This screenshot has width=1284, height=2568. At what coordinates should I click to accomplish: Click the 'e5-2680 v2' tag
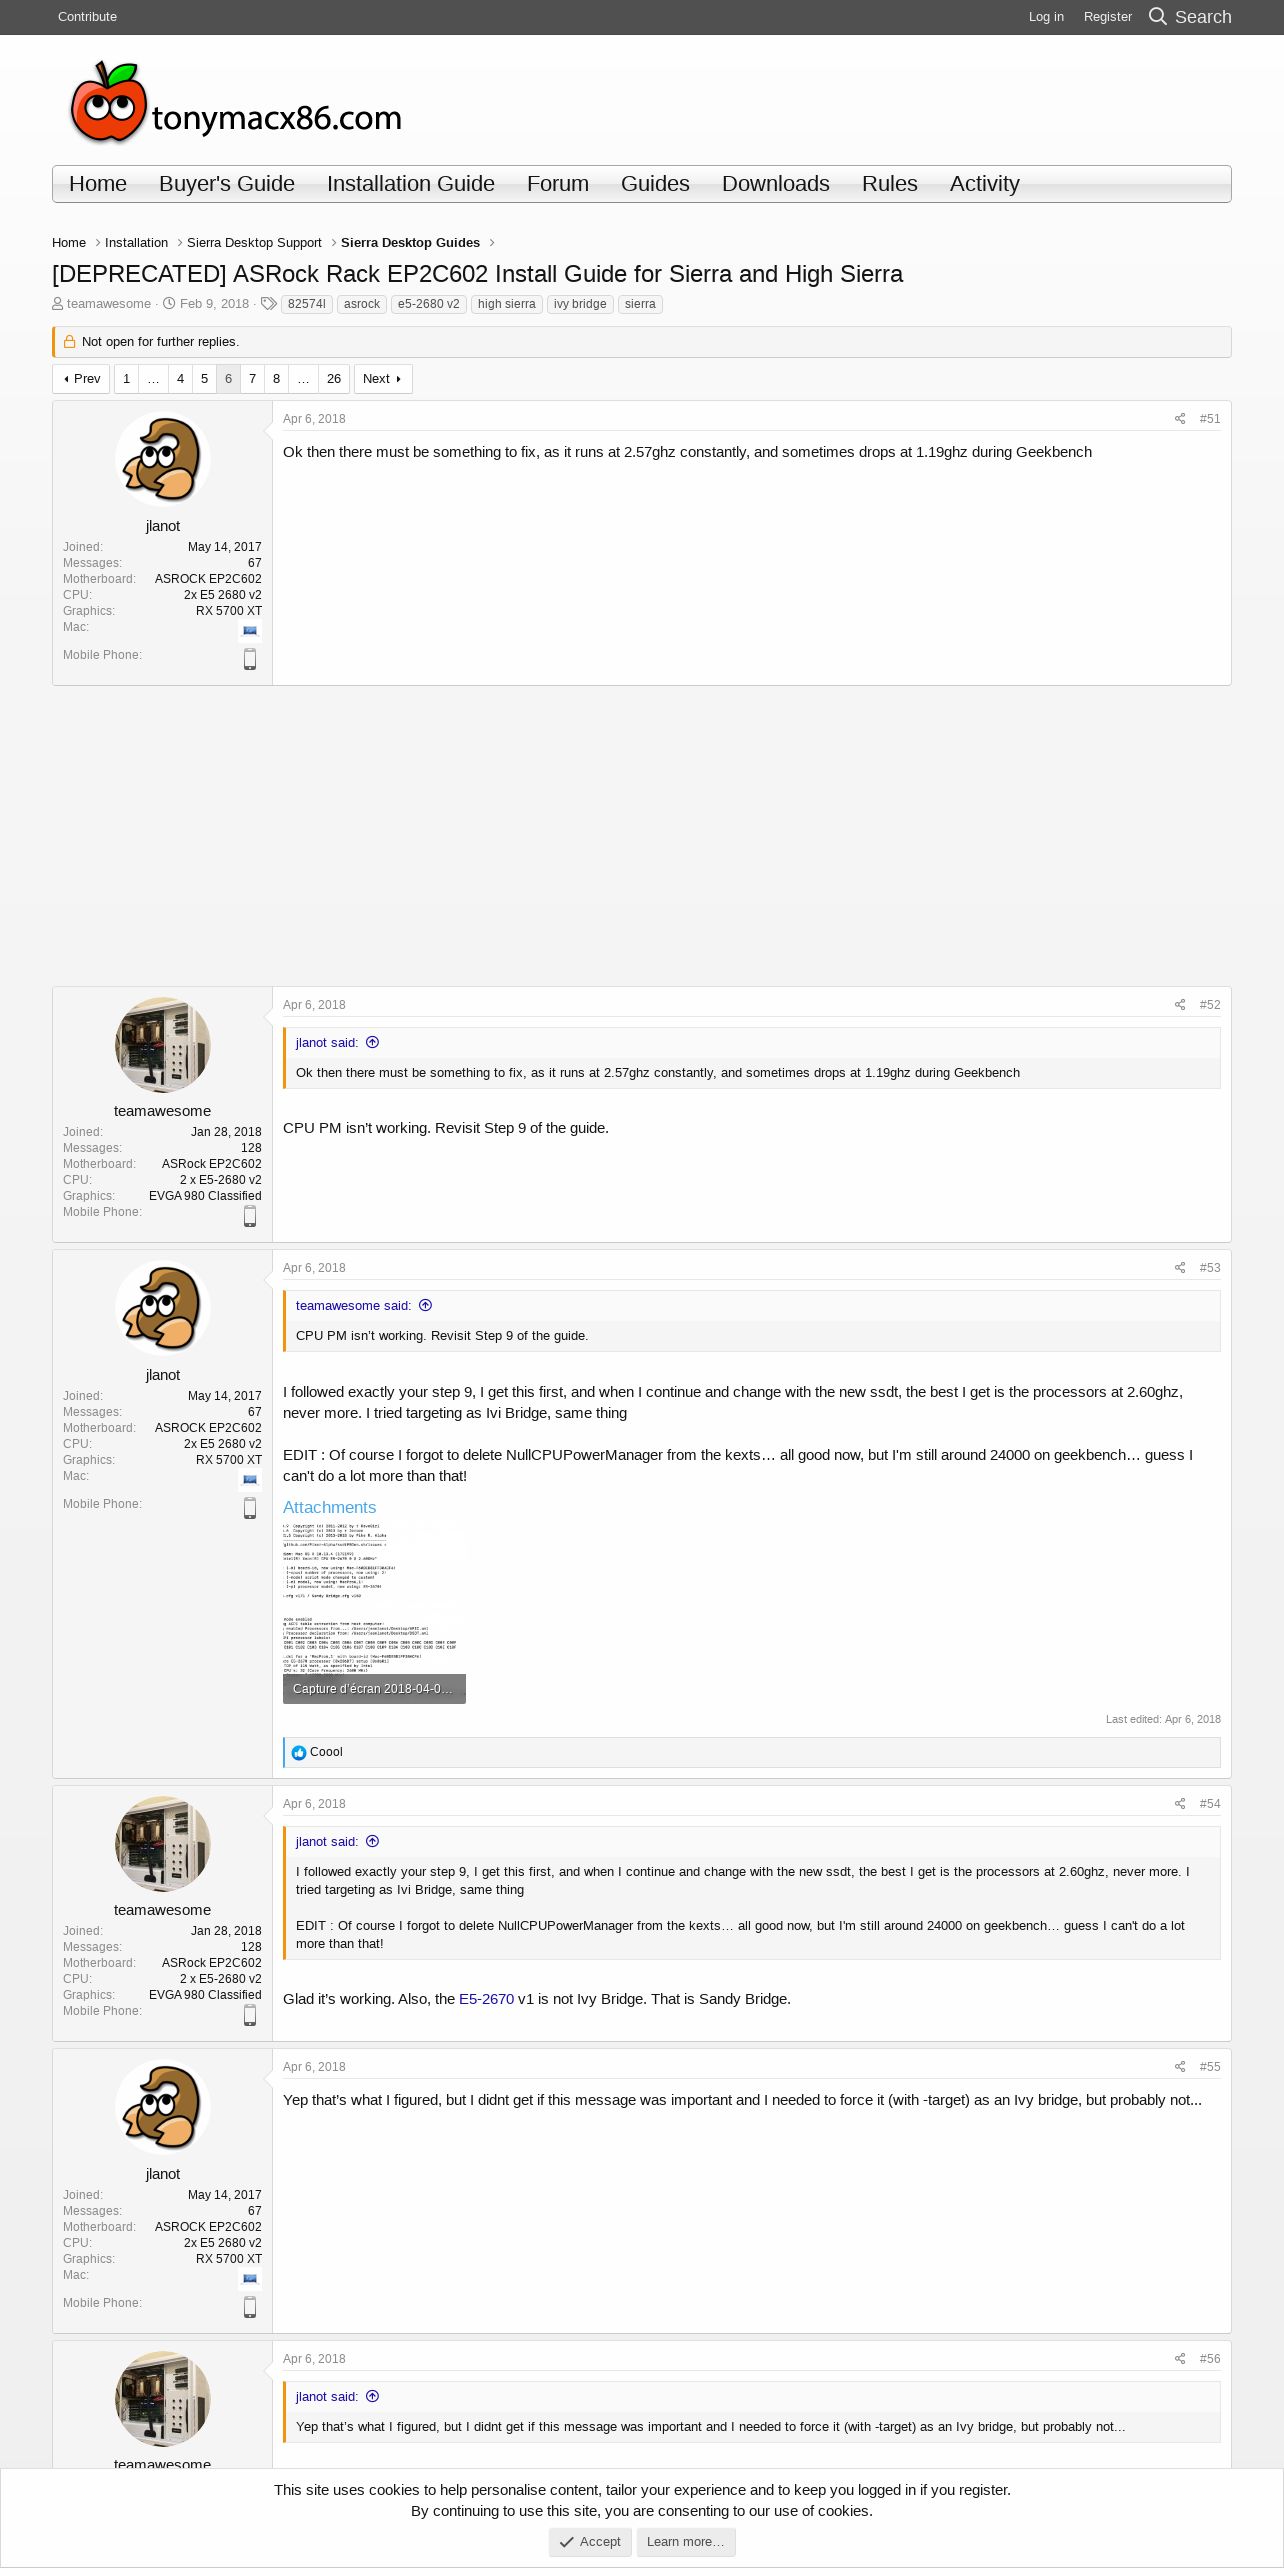pyautogui.click(x=429, y=304)
